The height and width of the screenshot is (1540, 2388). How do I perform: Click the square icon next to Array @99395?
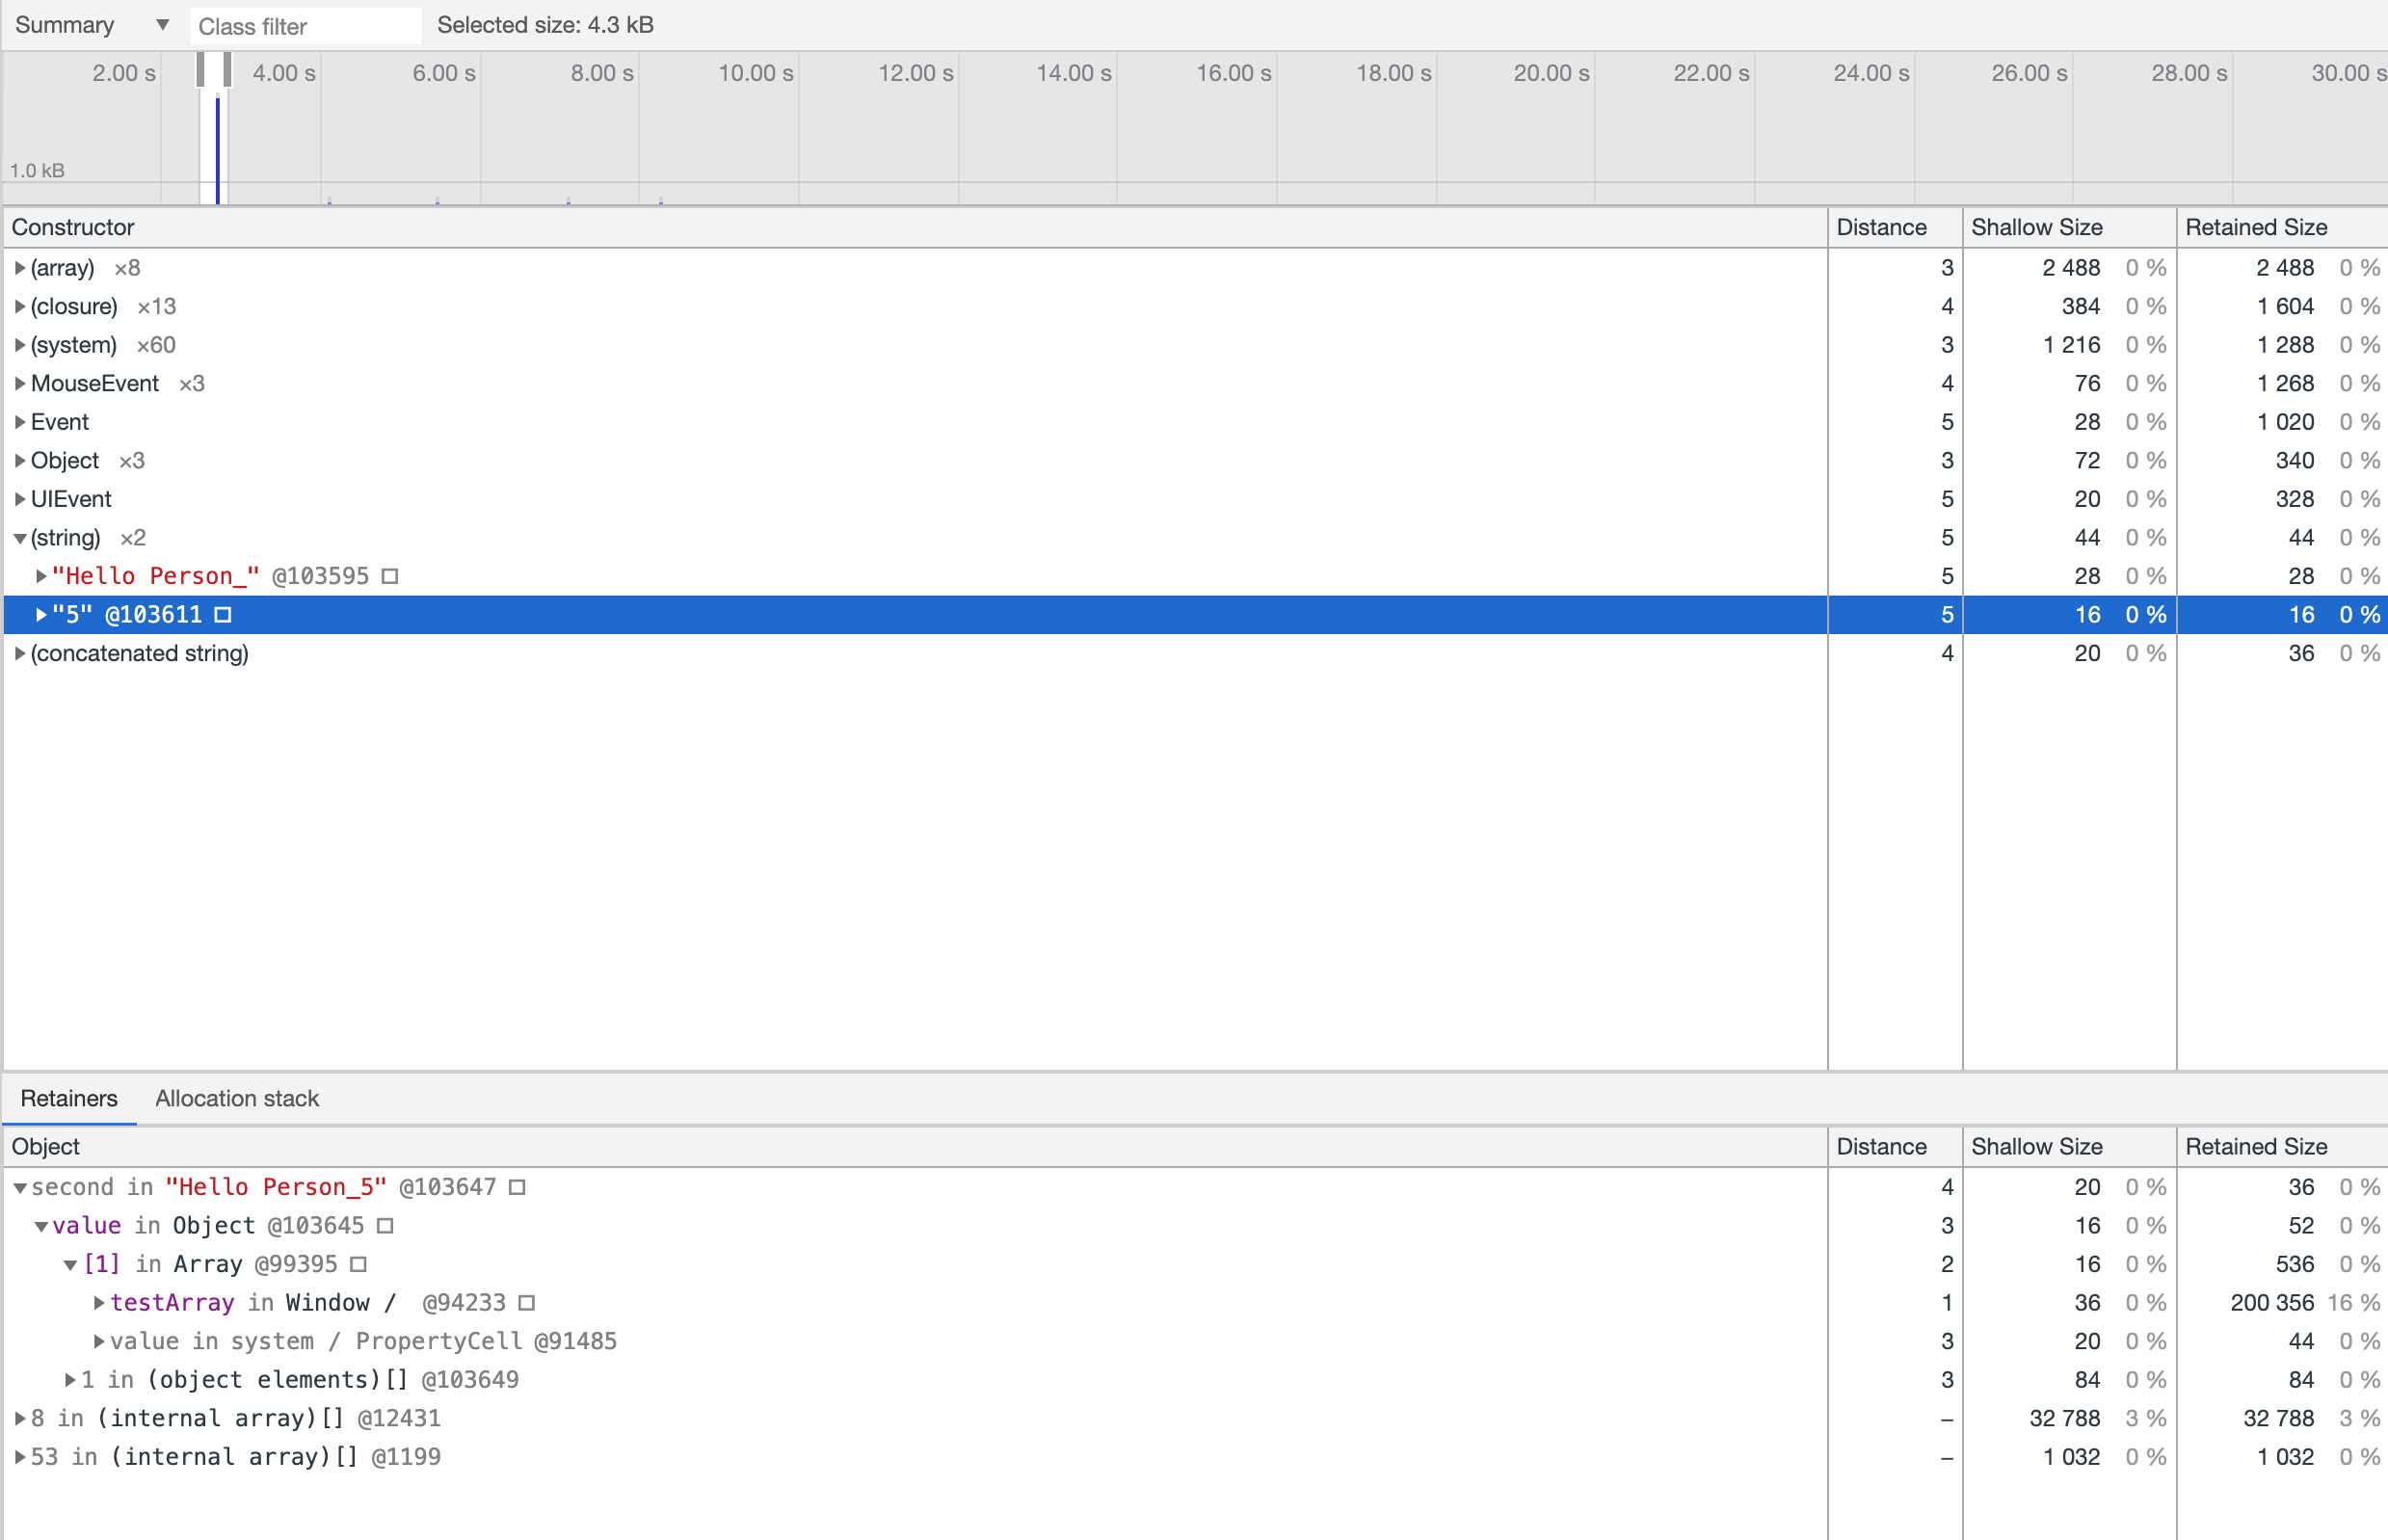click(x=359, y=1264)
